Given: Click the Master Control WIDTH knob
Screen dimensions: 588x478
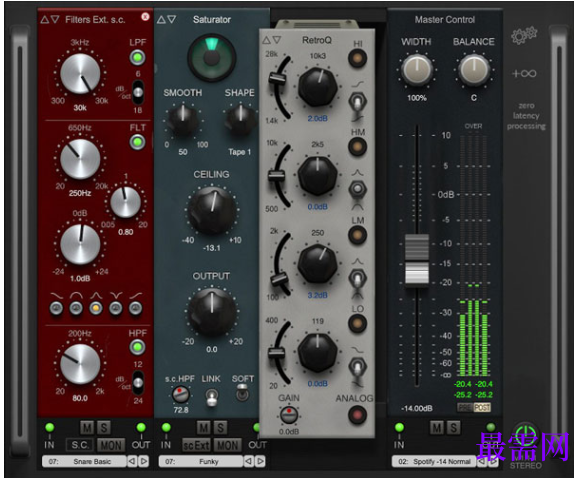Looking at the screenshot, I should click(416, 70).
